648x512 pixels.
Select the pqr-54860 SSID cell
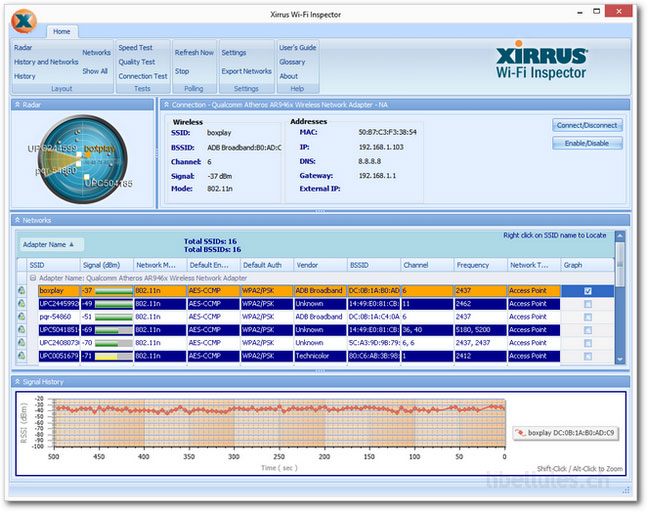[x=59, y=317]
